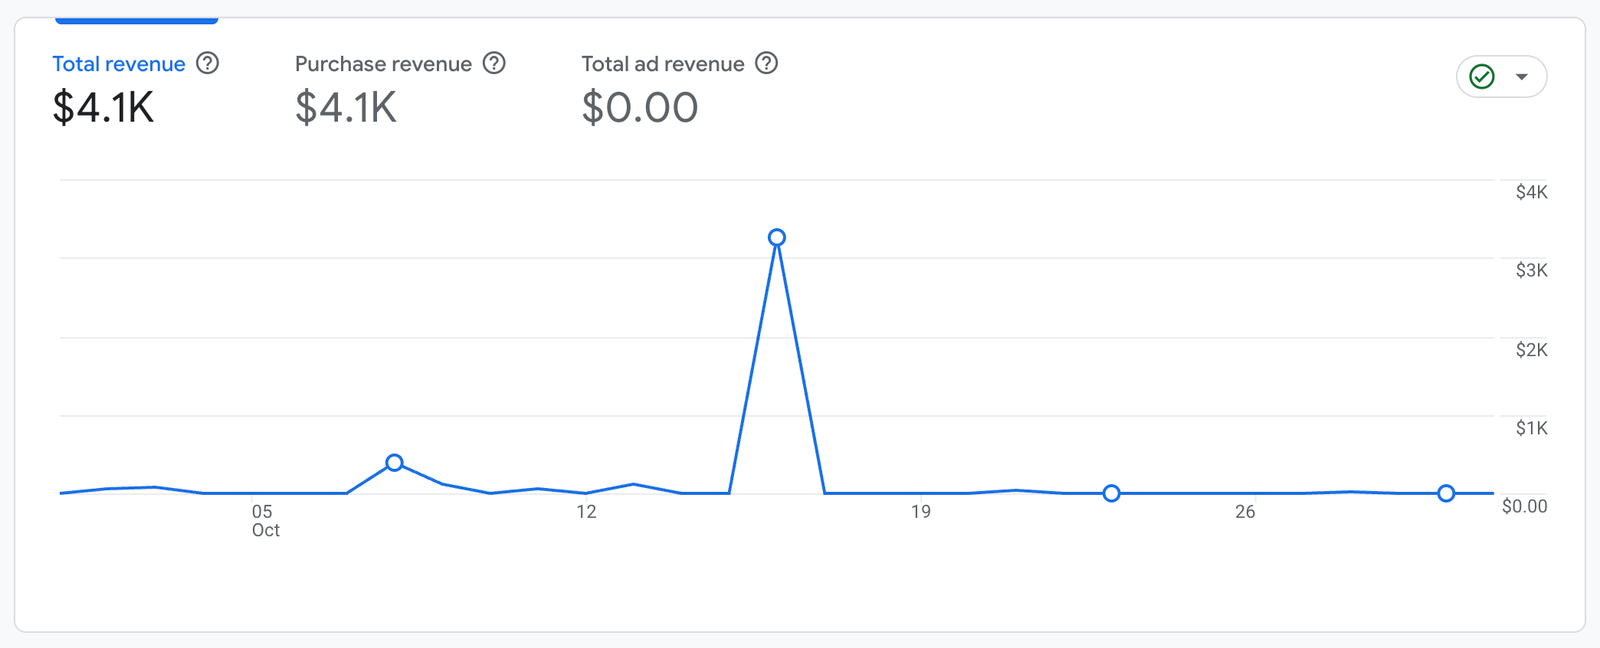Click the 05 Oct x-axis date label
This screenshot has height=648, width=1600.
[x=264, y=520]
